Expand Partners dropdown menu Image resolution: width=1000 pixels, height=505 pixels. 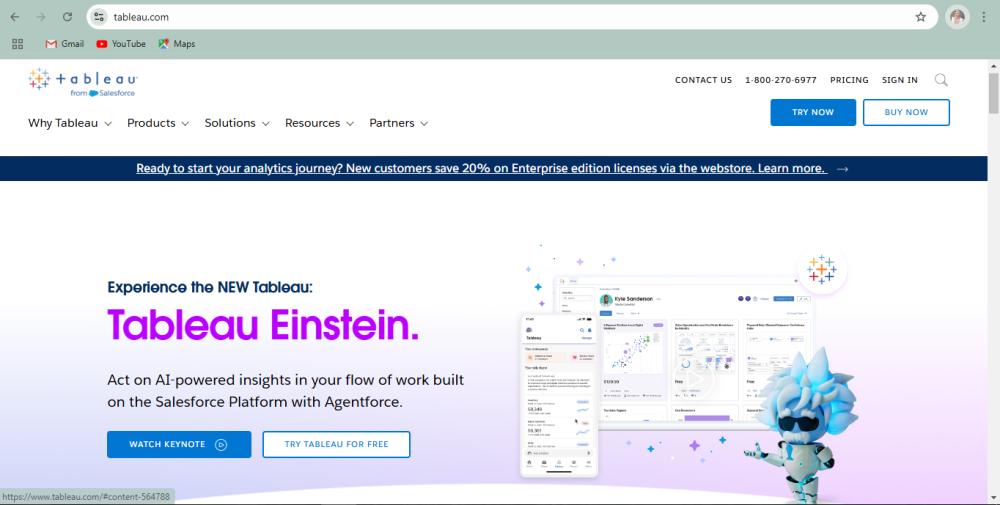click(398, 123)
